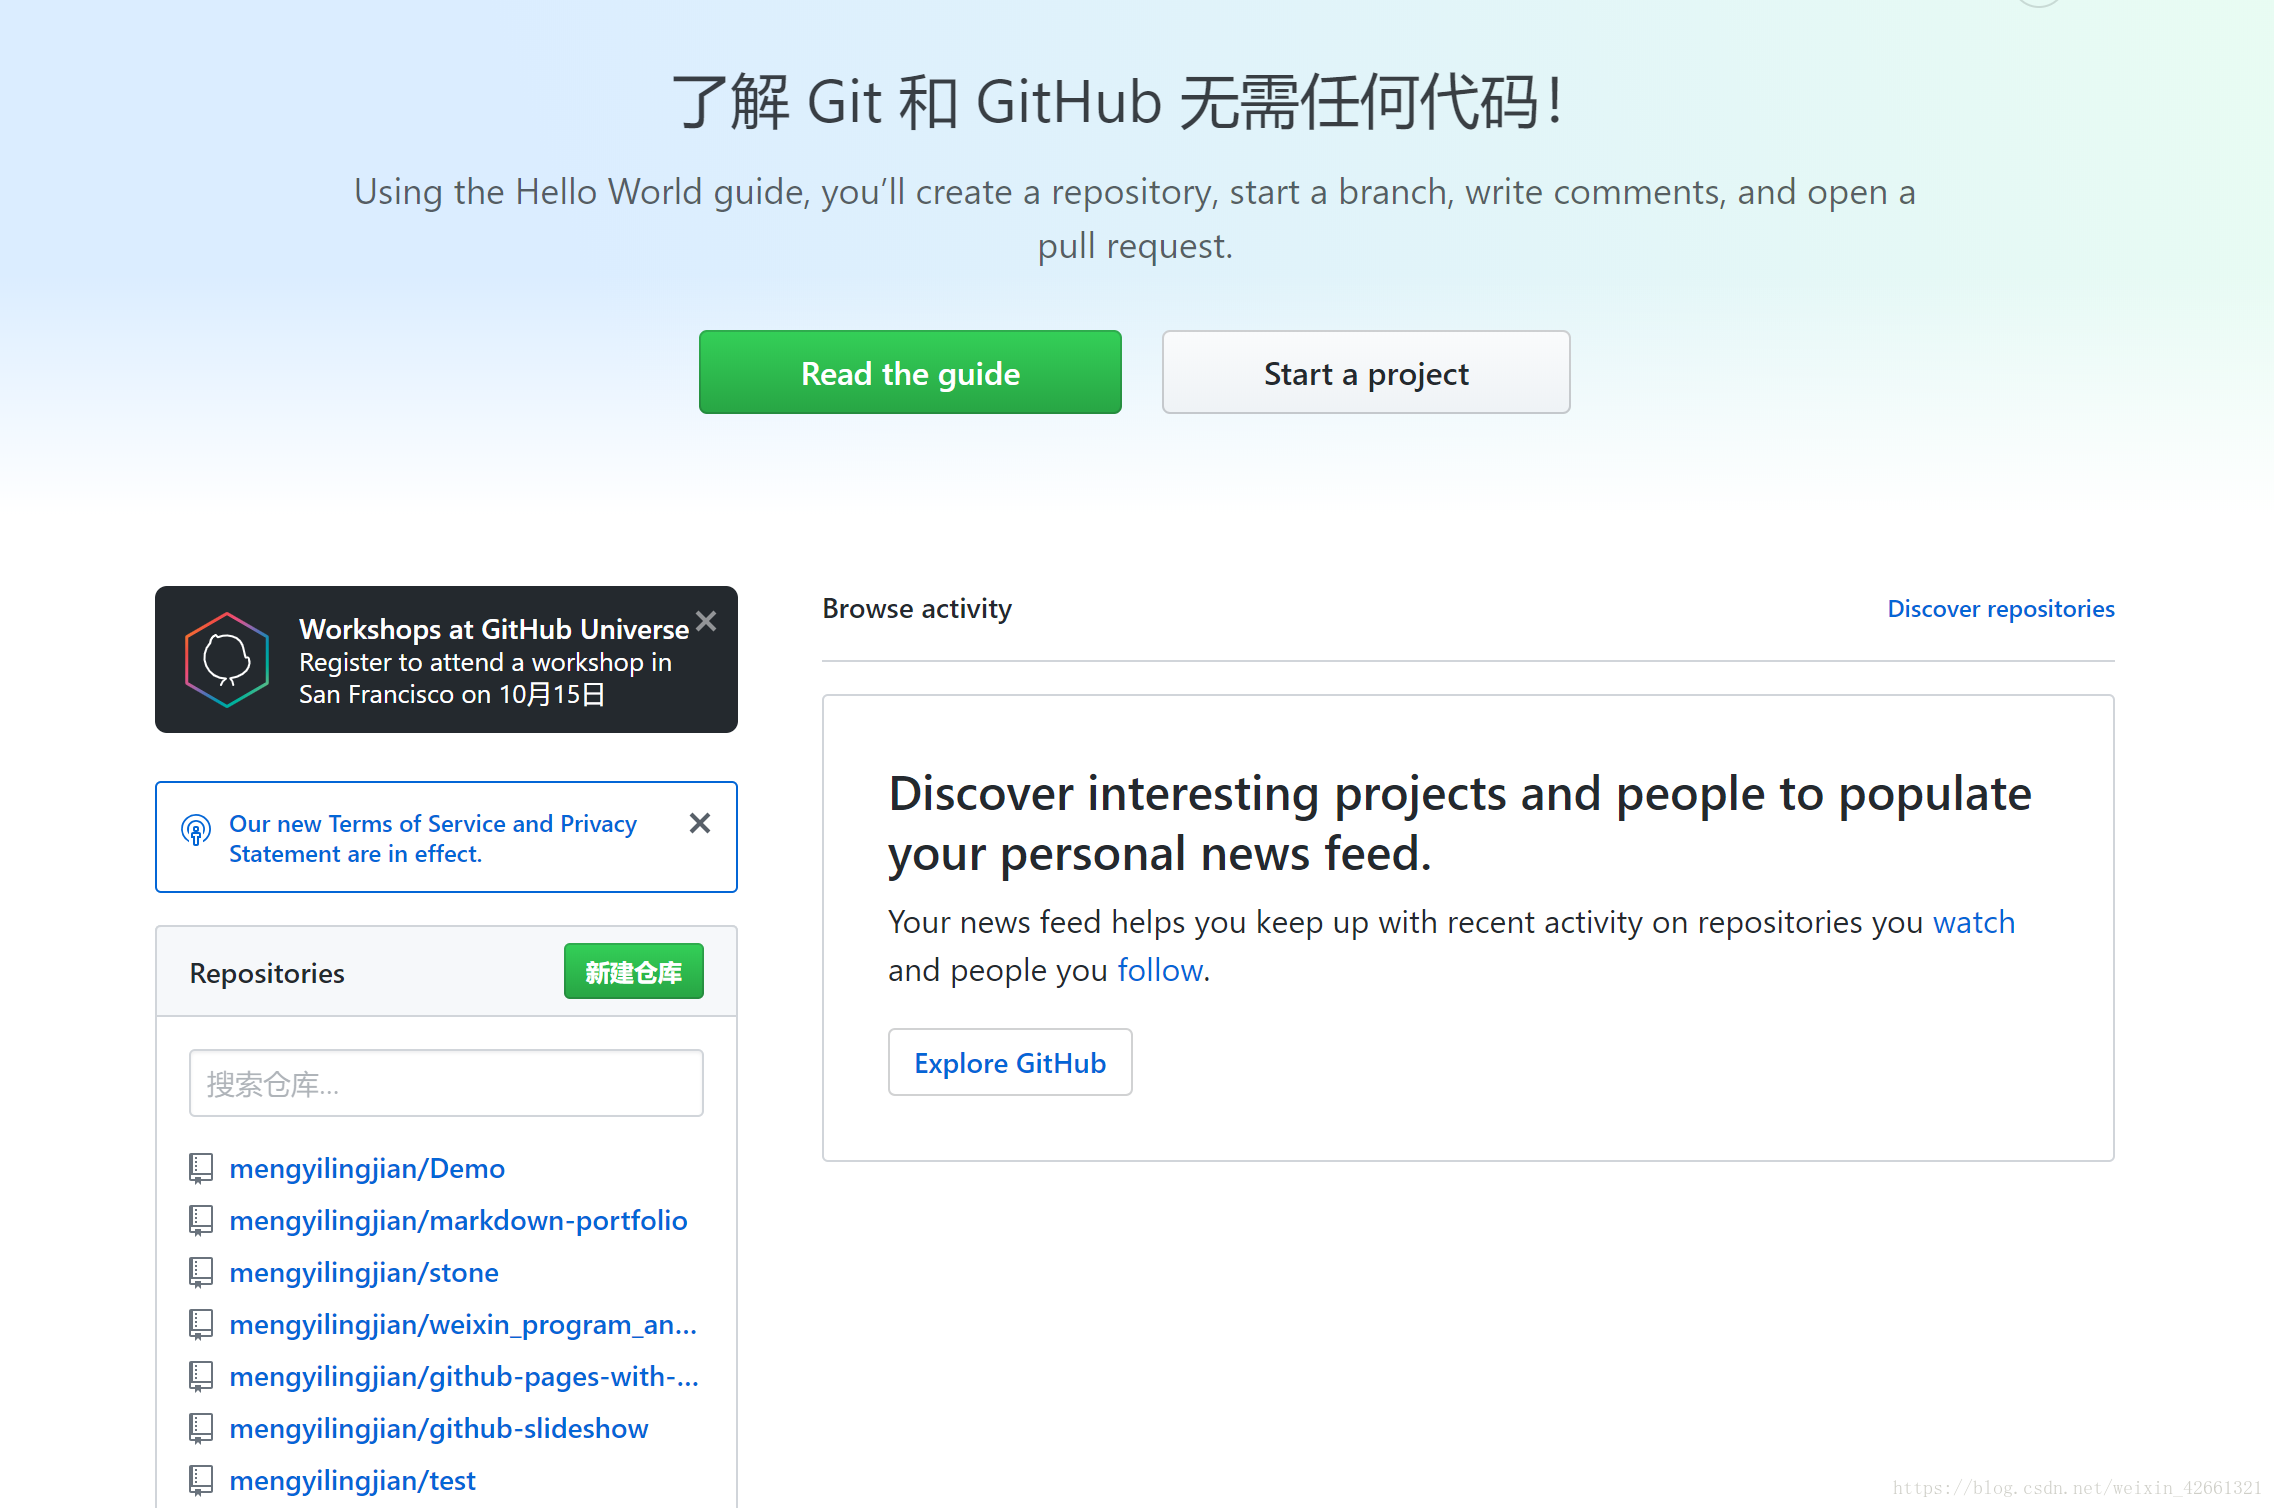Image resolution: width=2274 pixels, height=1508 pixels.
Task: Open the mengyilingjian/github-pages-with-... repository
Action: point(464,1376)
